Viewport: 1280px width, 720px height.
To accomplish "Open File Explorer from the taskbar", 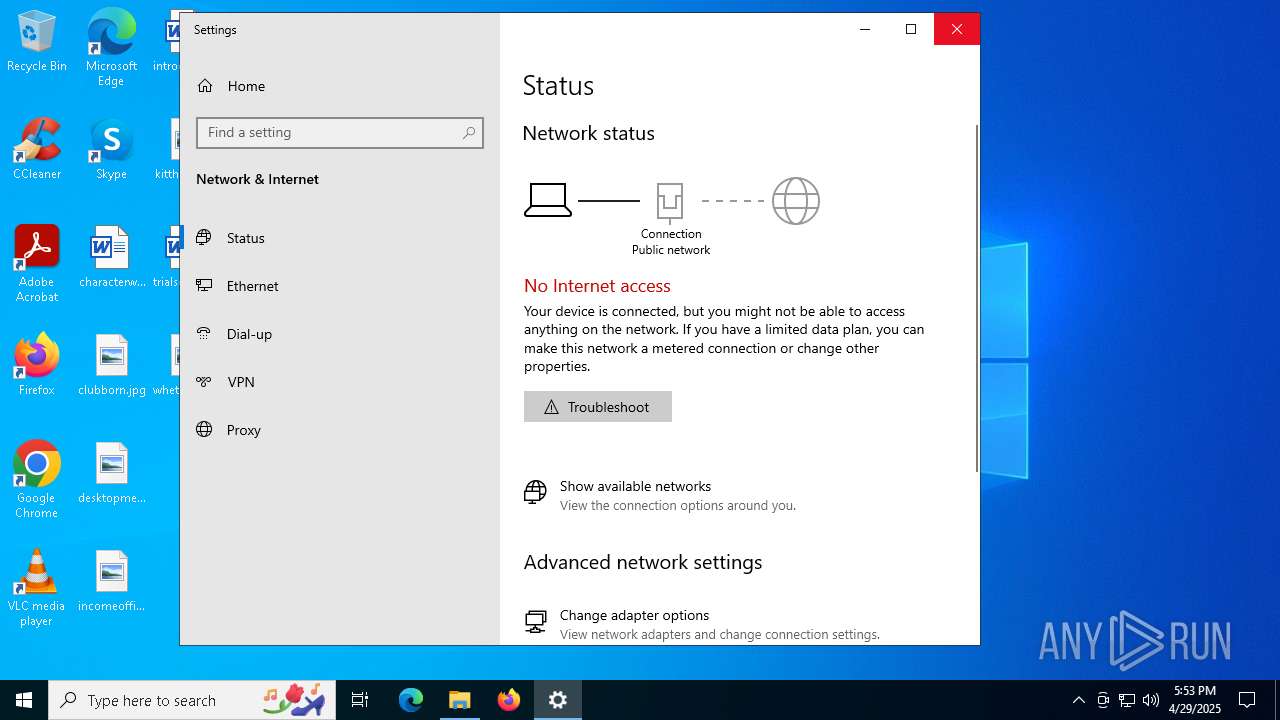I will pyautogui.click(x=460, y=700).
